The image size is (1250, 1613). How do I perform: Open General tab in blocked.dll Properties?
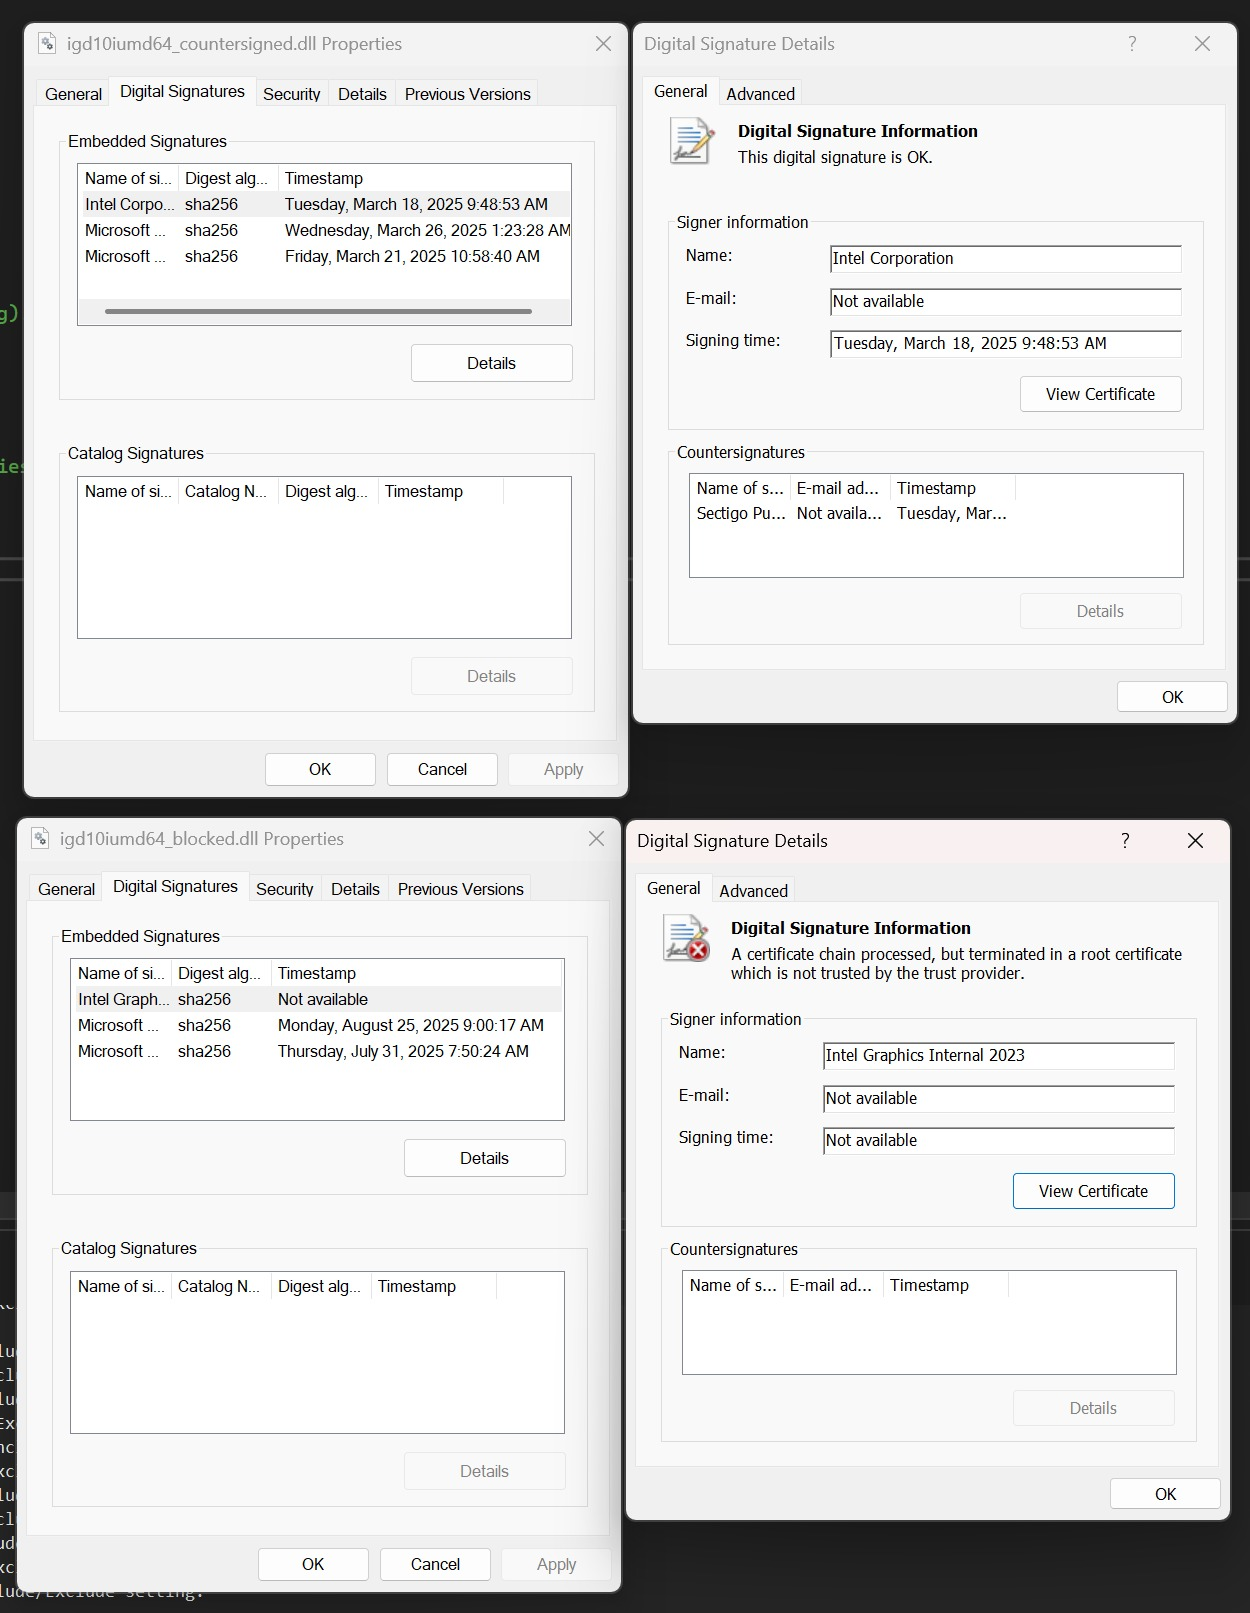click(x=66, y=889)
